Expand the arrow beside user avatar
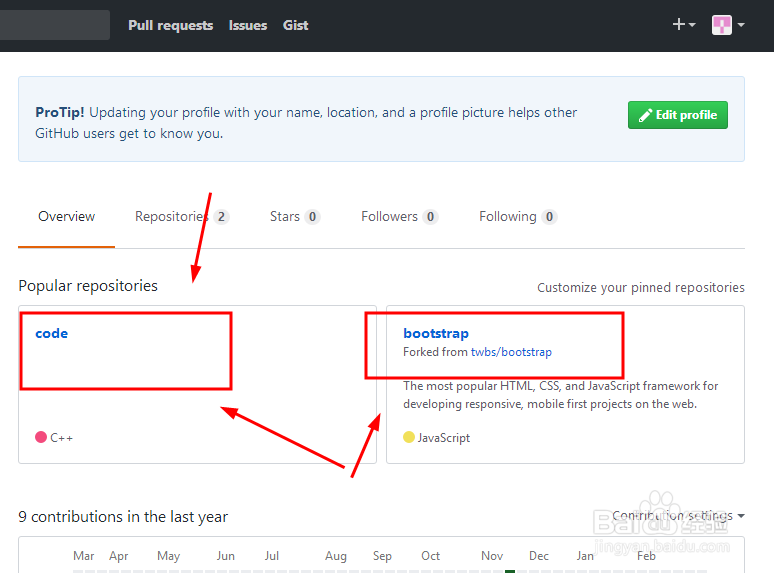Viewport: 774px width, 573px height. 741,25
